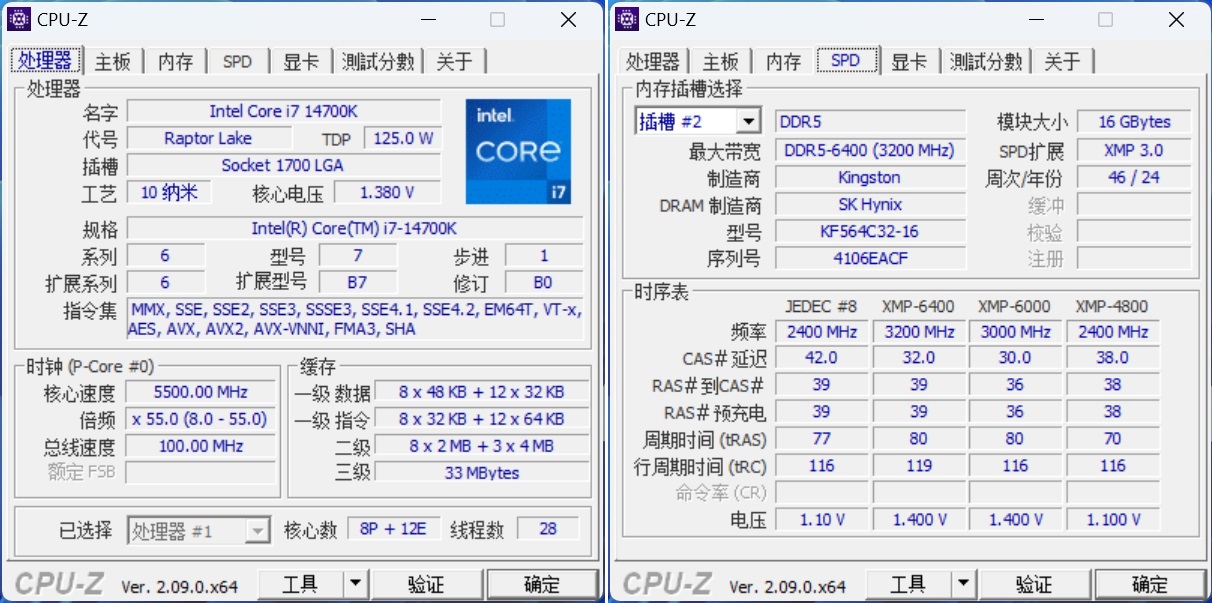Open SPD tab in left window
1212x603 pixels.
(237, 61)
